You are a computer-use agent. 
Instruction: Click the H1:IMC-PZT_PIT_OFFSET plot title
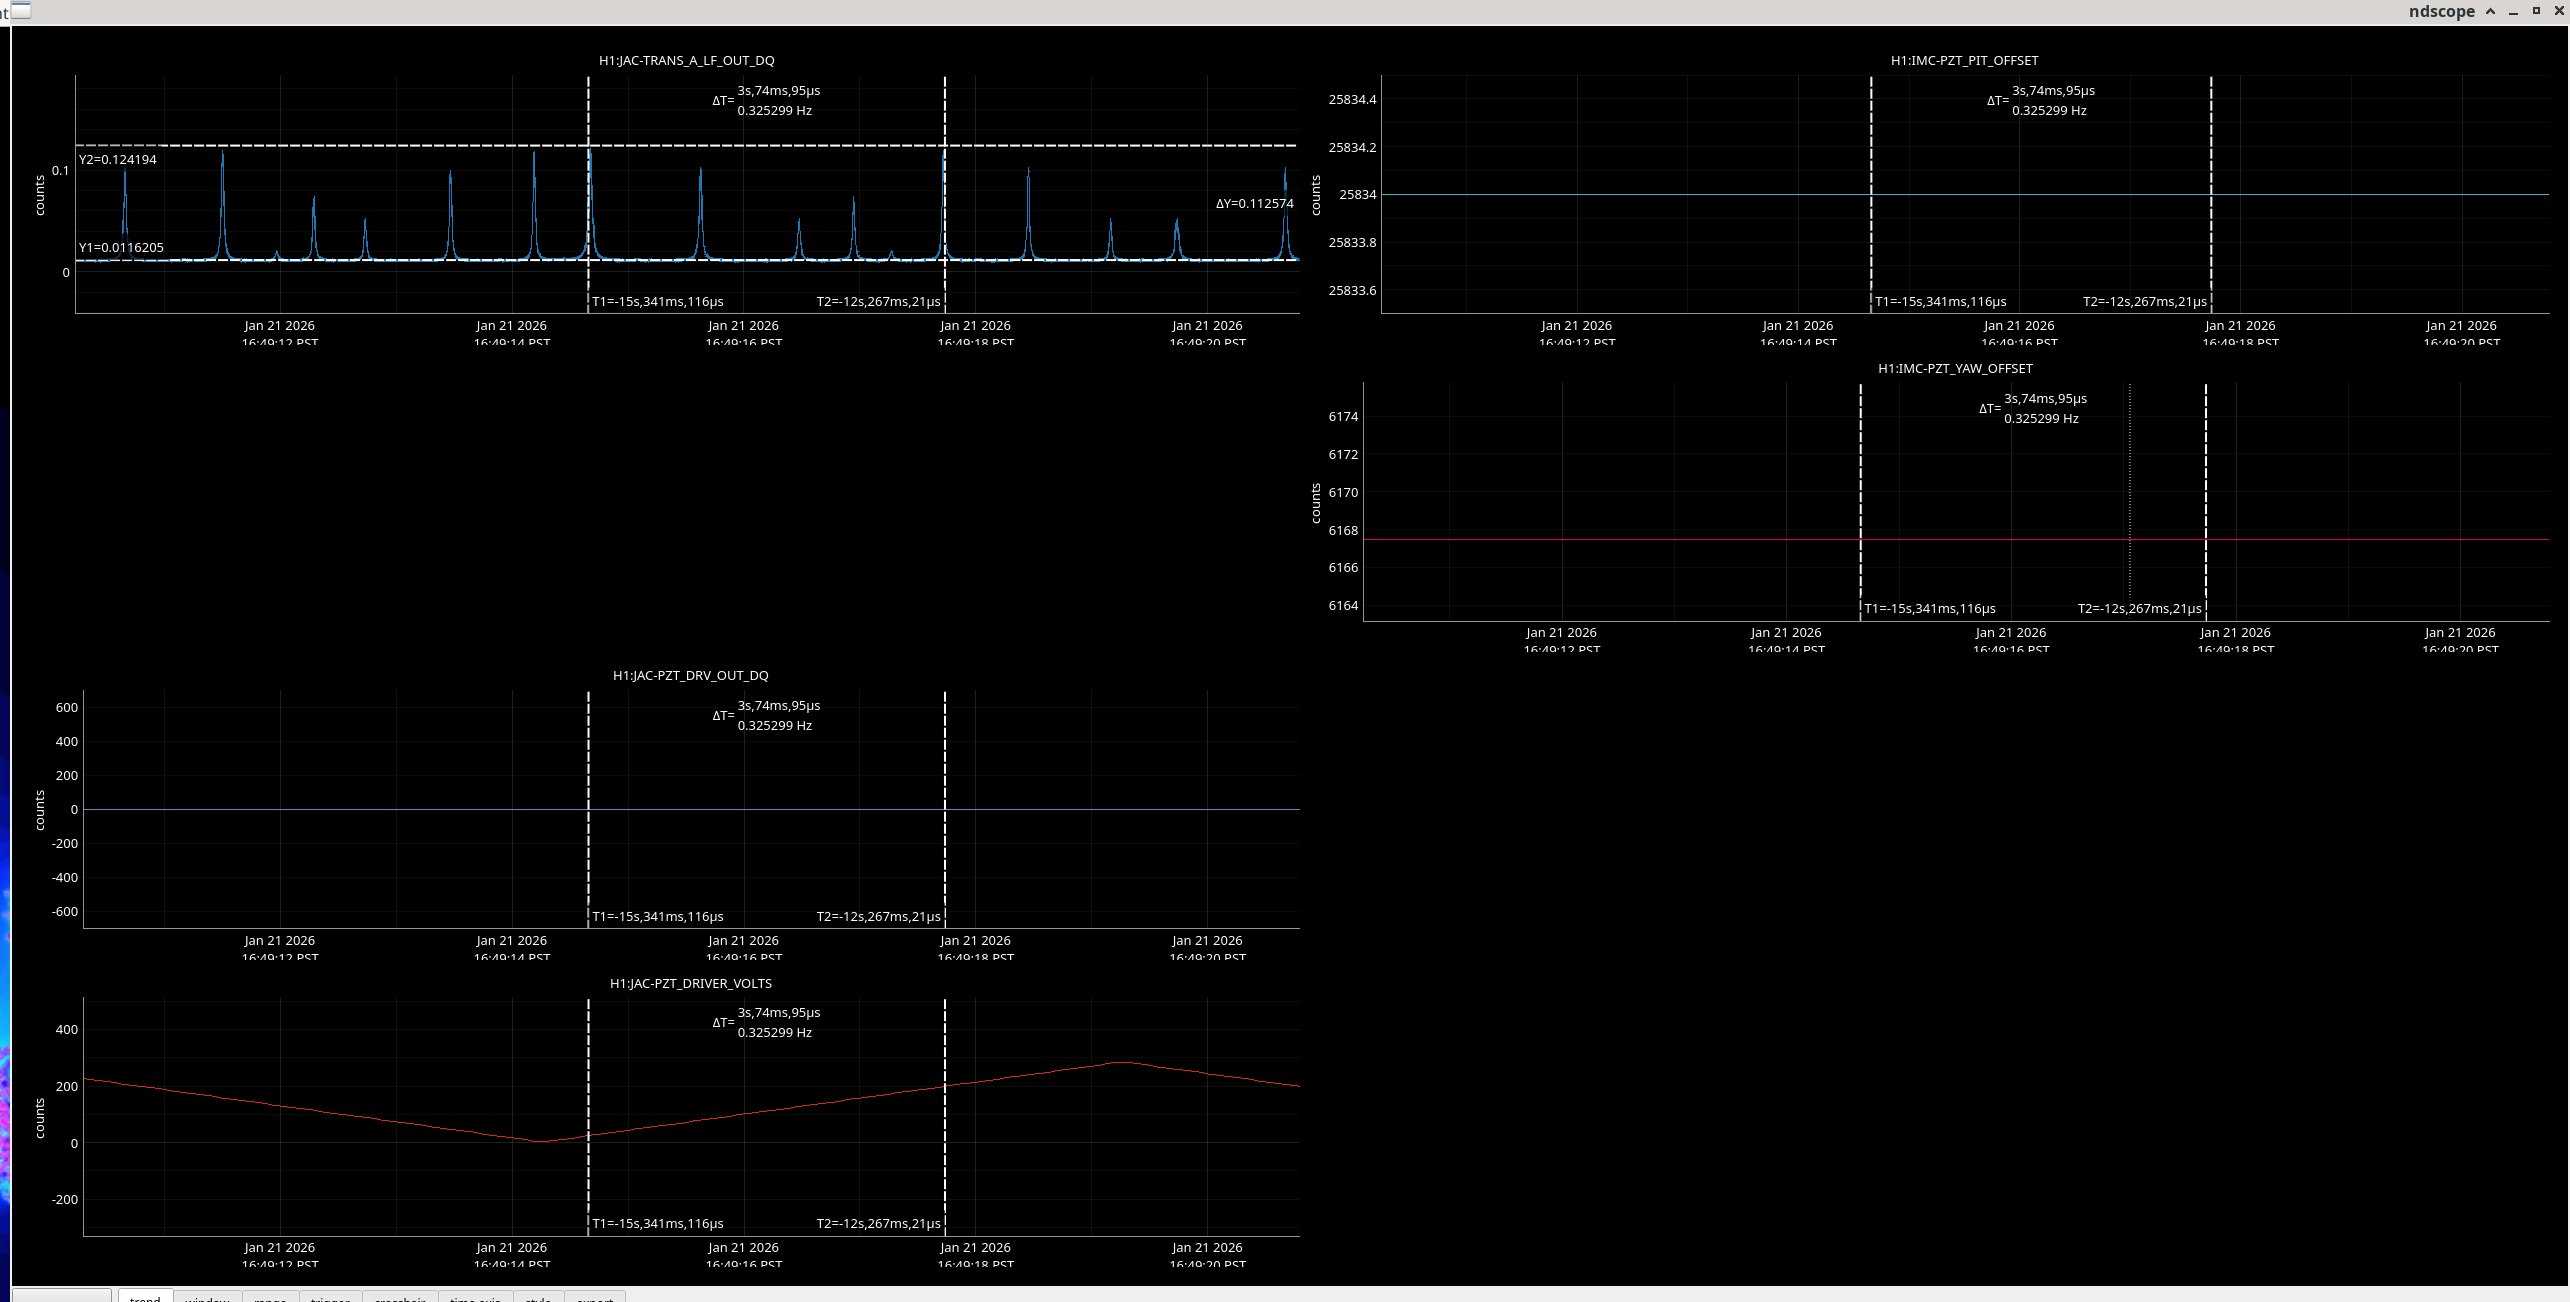coord(1964,61)
